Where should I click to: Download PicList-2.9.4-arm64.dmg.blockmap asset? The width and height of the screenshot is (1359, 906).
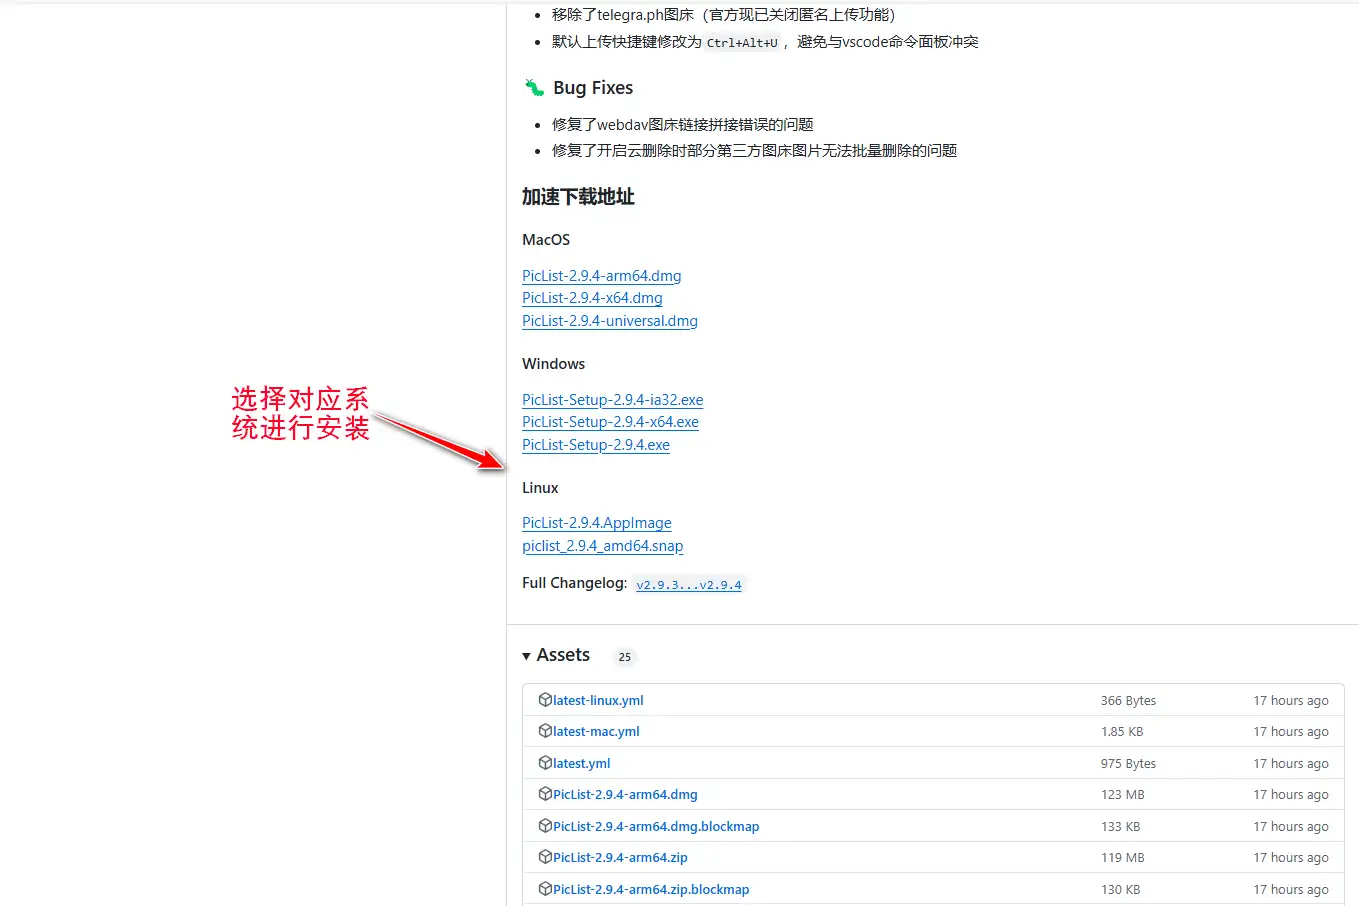(x=656, y=826)
